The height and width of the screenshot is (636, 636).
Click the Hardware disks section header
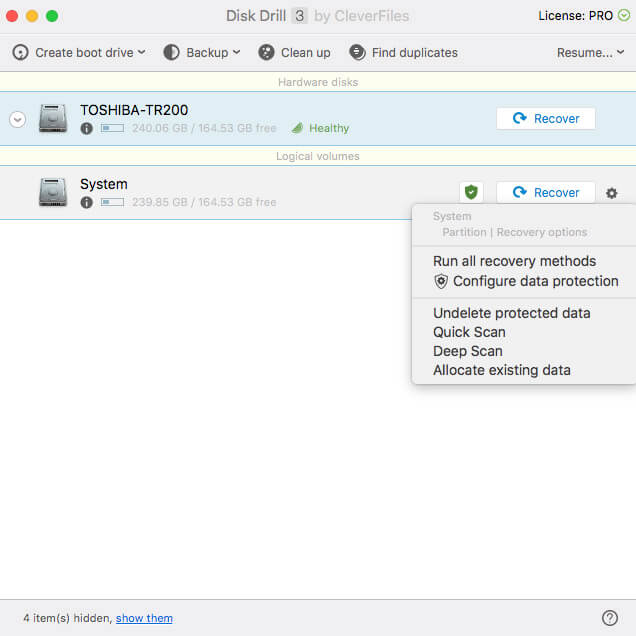coord(318,82)
